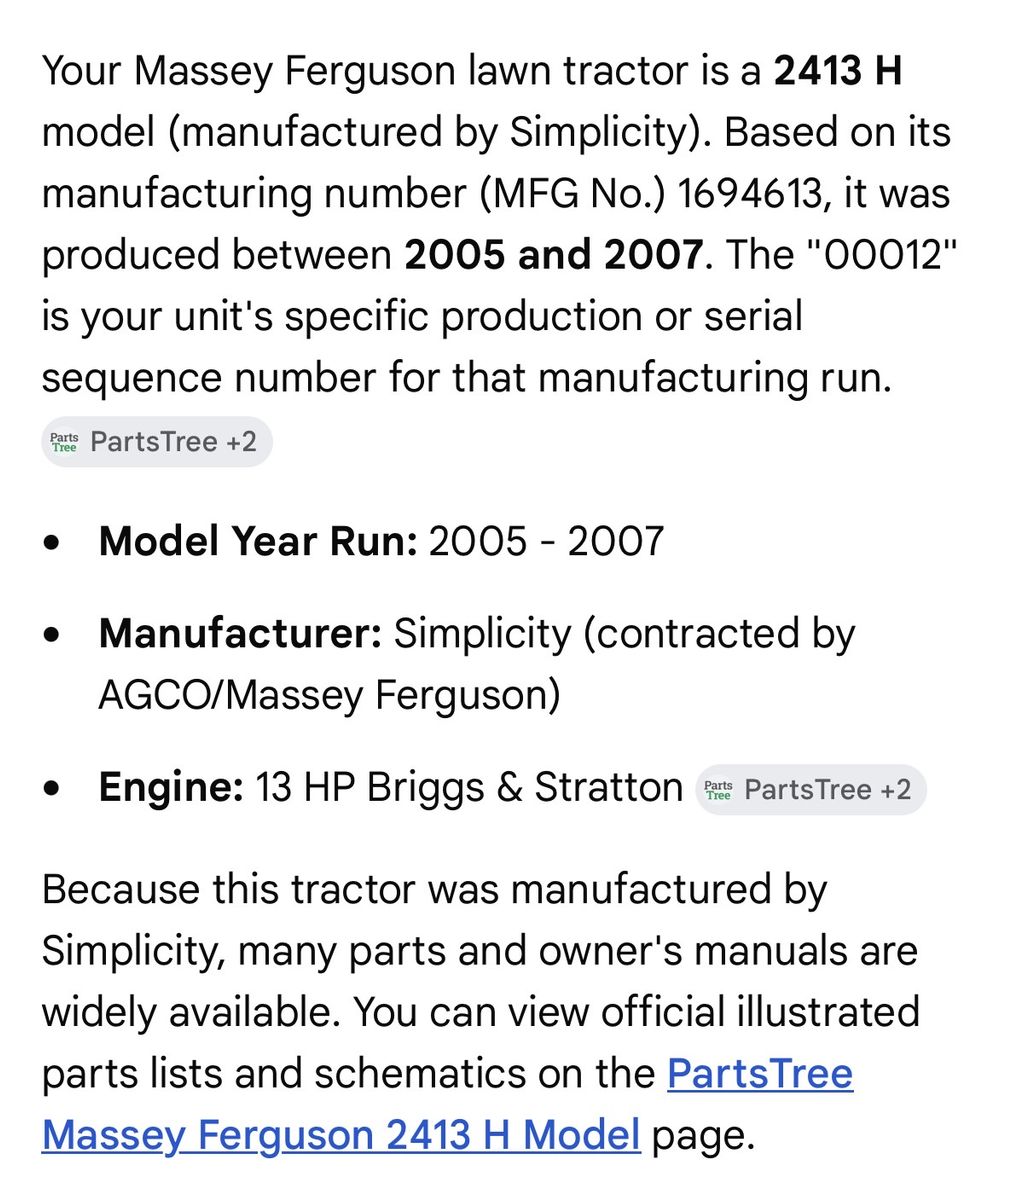
Task: Click the AGCO/Massey Ferguson text
Action: (329, 695)
